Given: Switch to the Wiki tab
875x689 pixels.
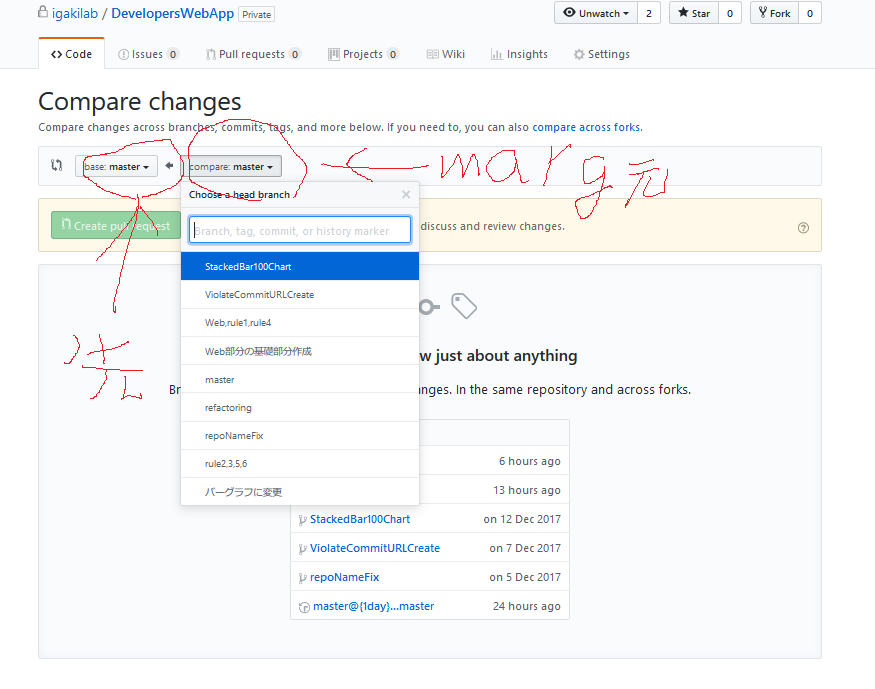Looking at the screenshot, I should click(446, 54).
